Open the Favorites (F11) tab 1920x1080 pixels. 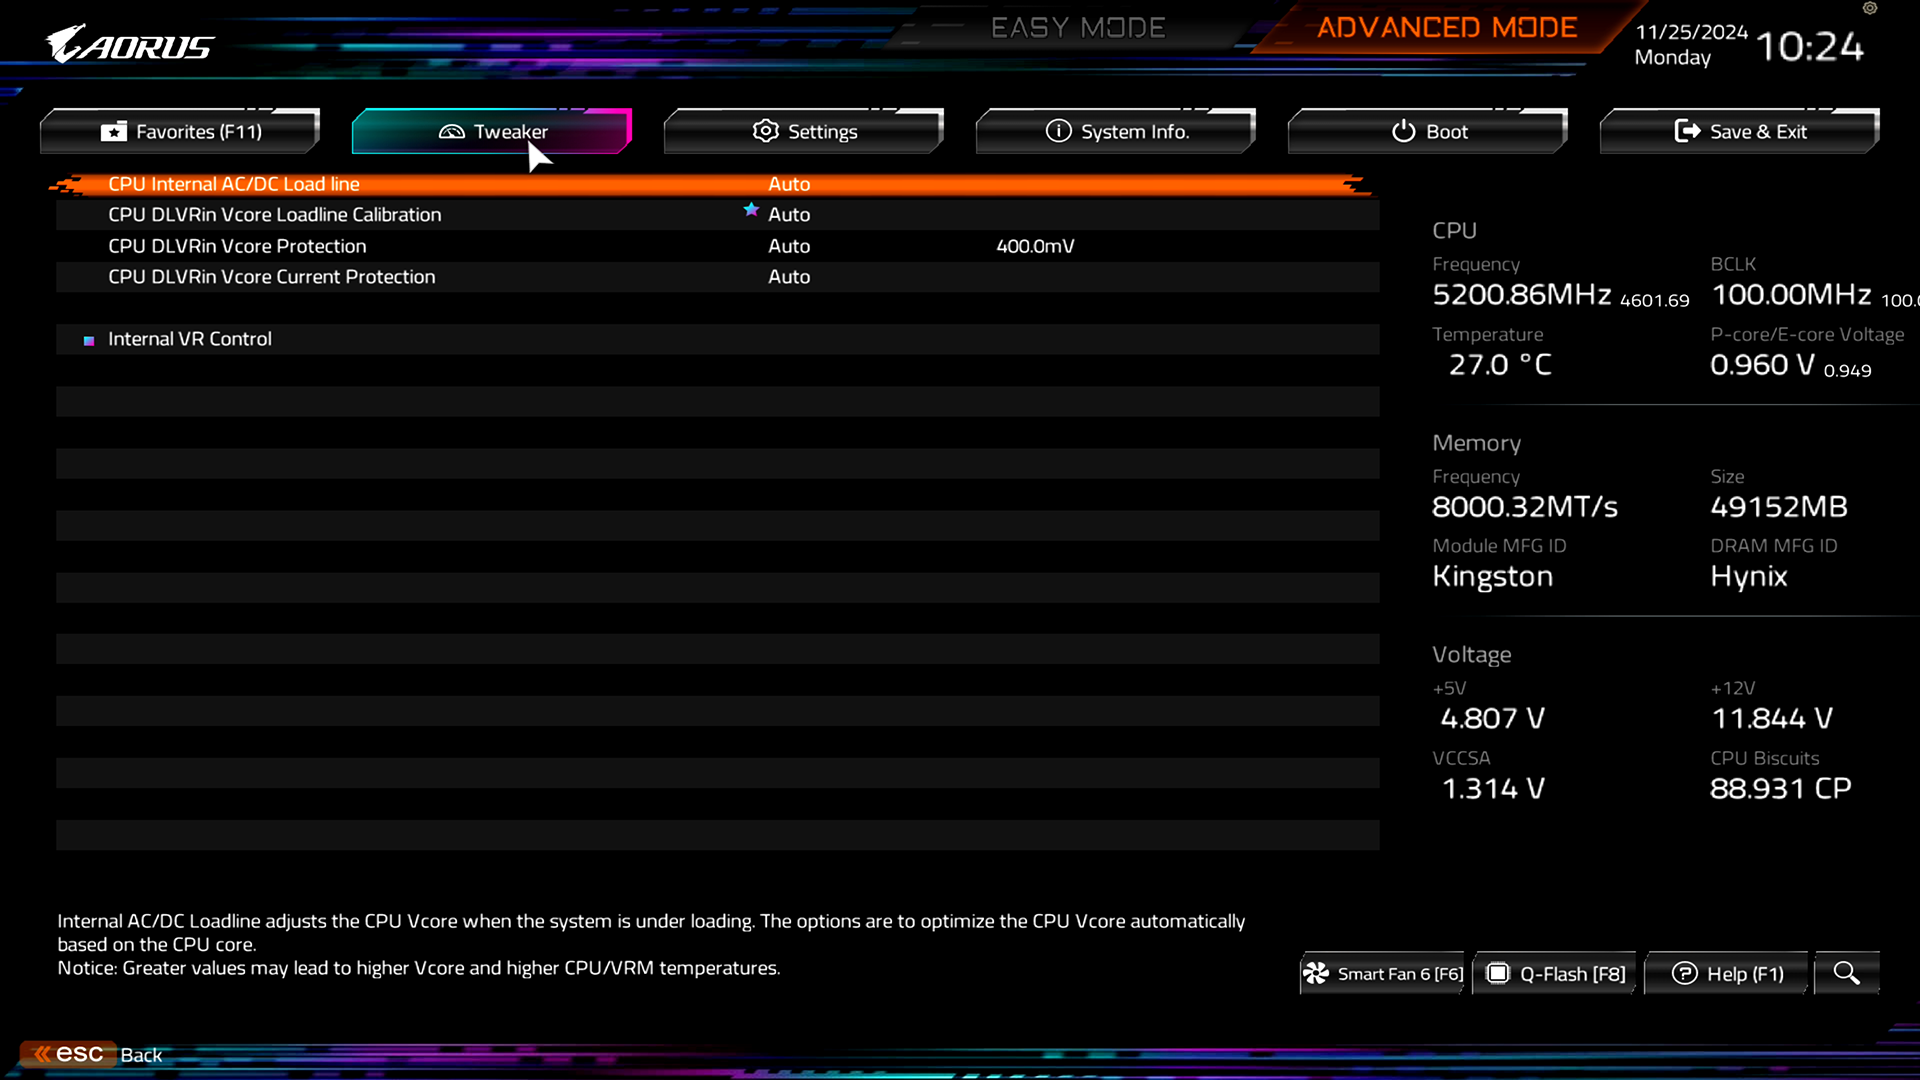(x=180, y=131)
